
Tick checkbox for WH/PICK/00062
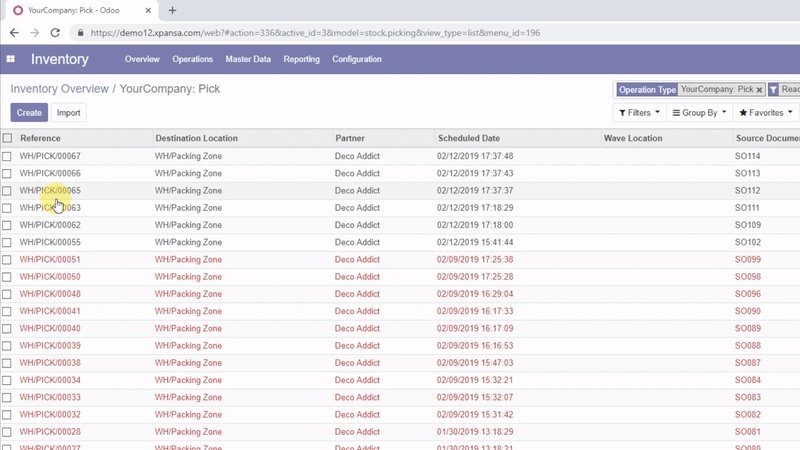7,225
